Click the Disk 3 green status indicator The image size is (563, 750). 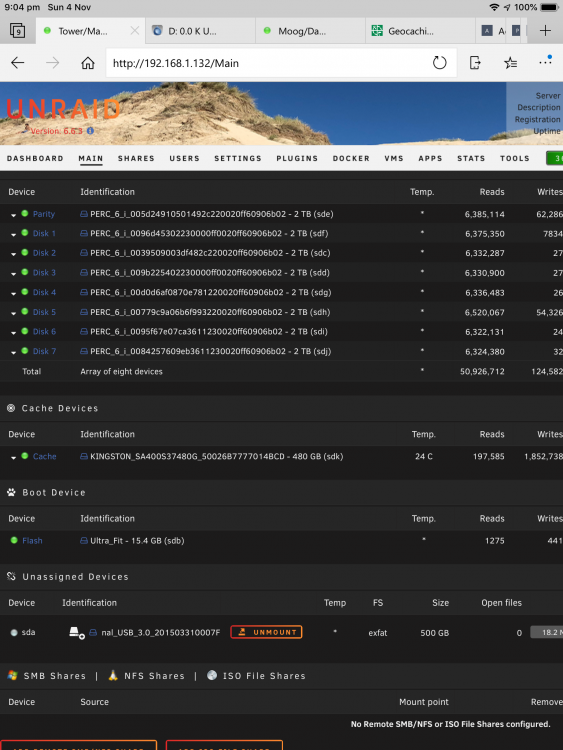click(24, 272)
